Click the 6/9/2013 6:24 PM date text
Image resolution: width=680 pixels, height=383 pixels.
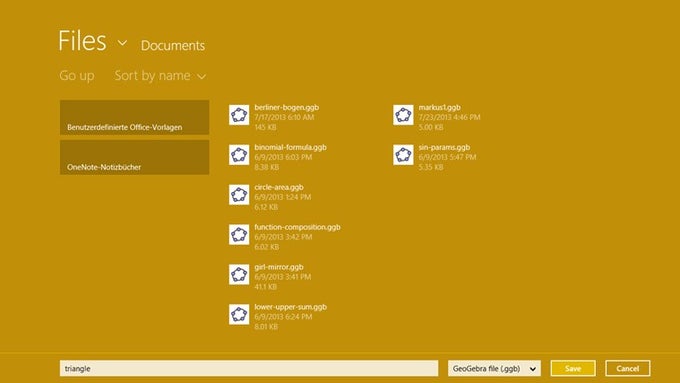[283, 317]
